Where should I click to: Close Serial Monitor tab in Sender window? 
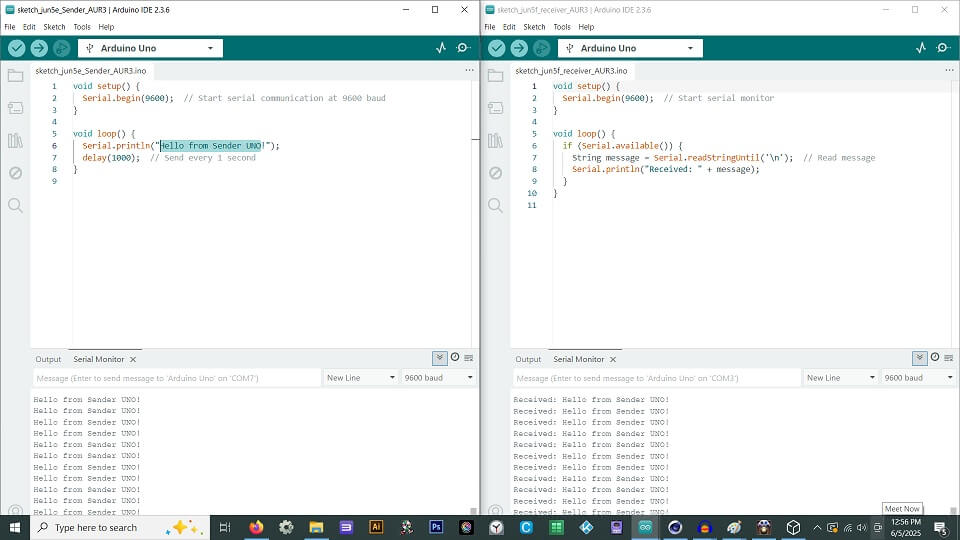[x=133, y=359]
